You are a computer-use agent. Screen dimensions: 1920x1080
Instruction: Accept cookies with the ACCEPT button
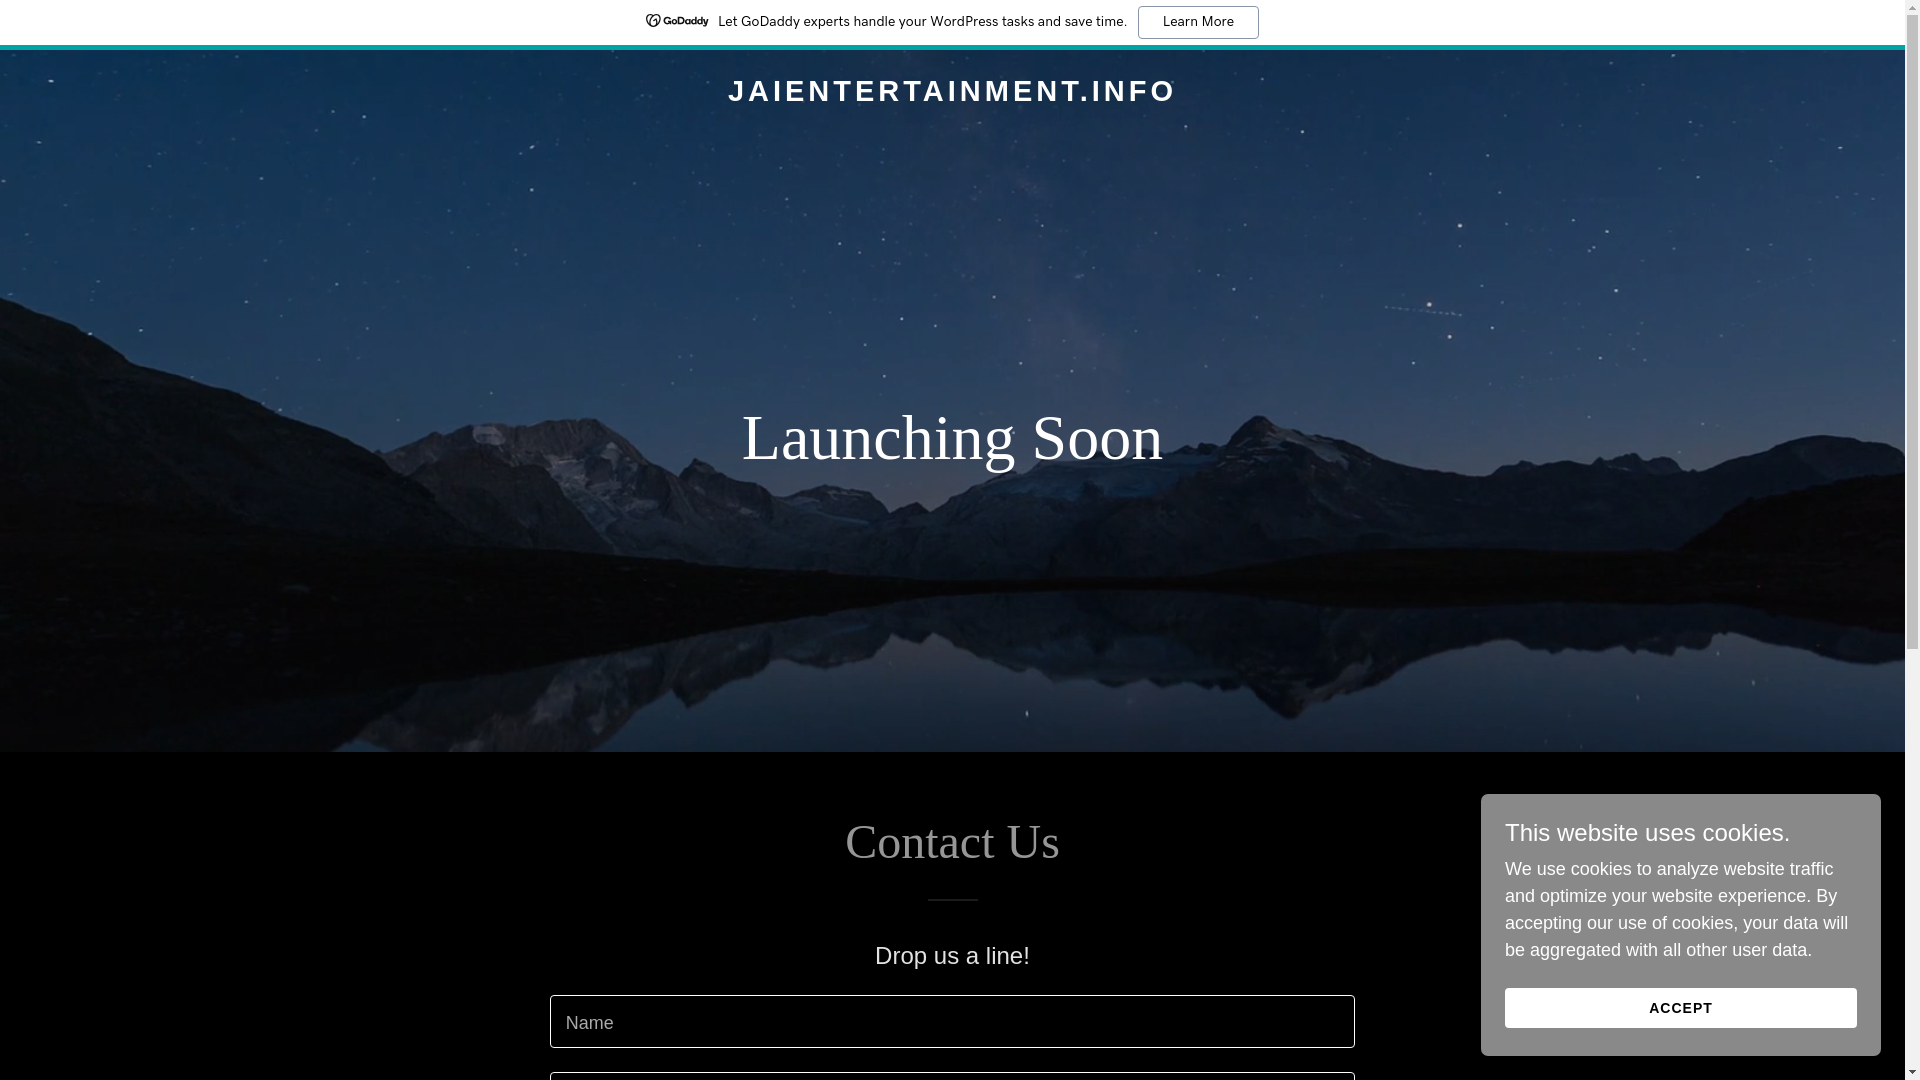pos(1679,1008)
